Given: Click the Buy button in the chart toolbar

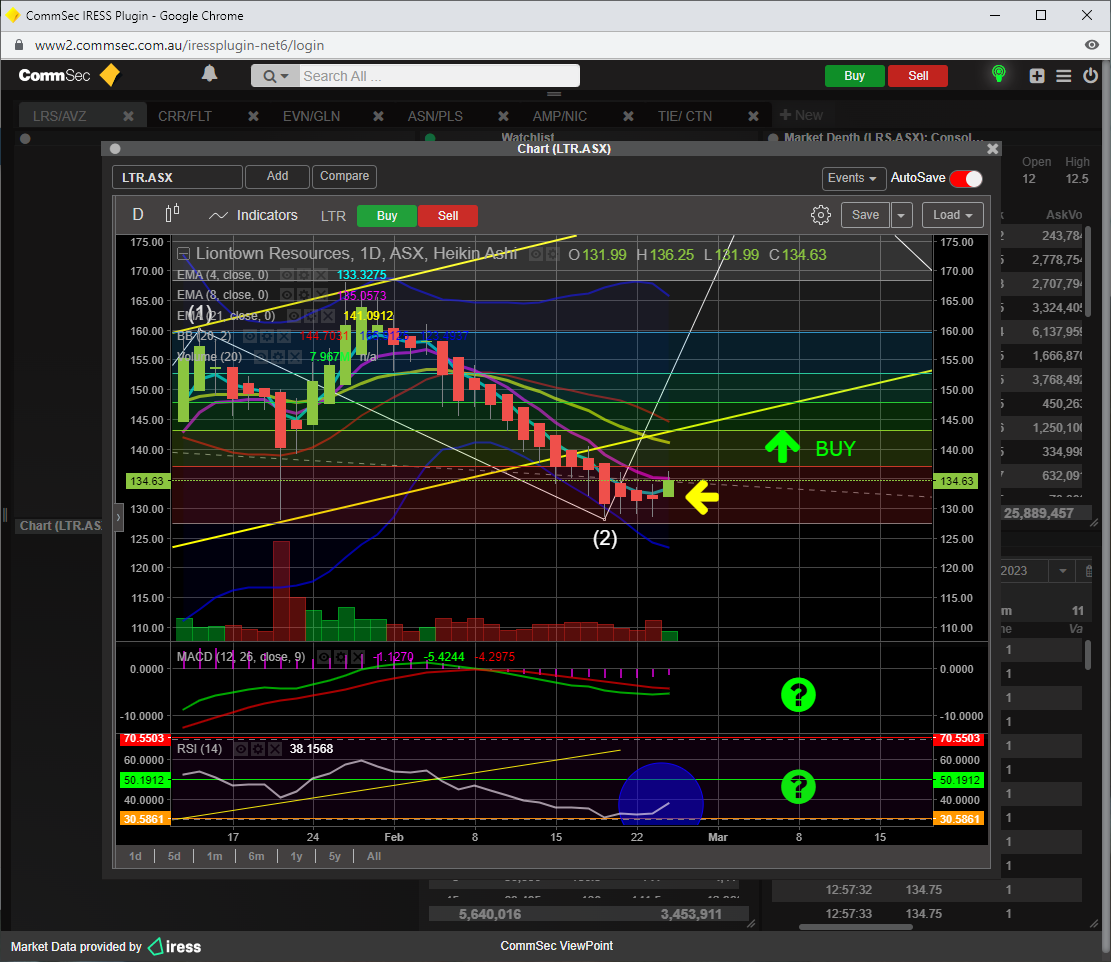Looking at the screenshot, I should (x=387, y=216).
